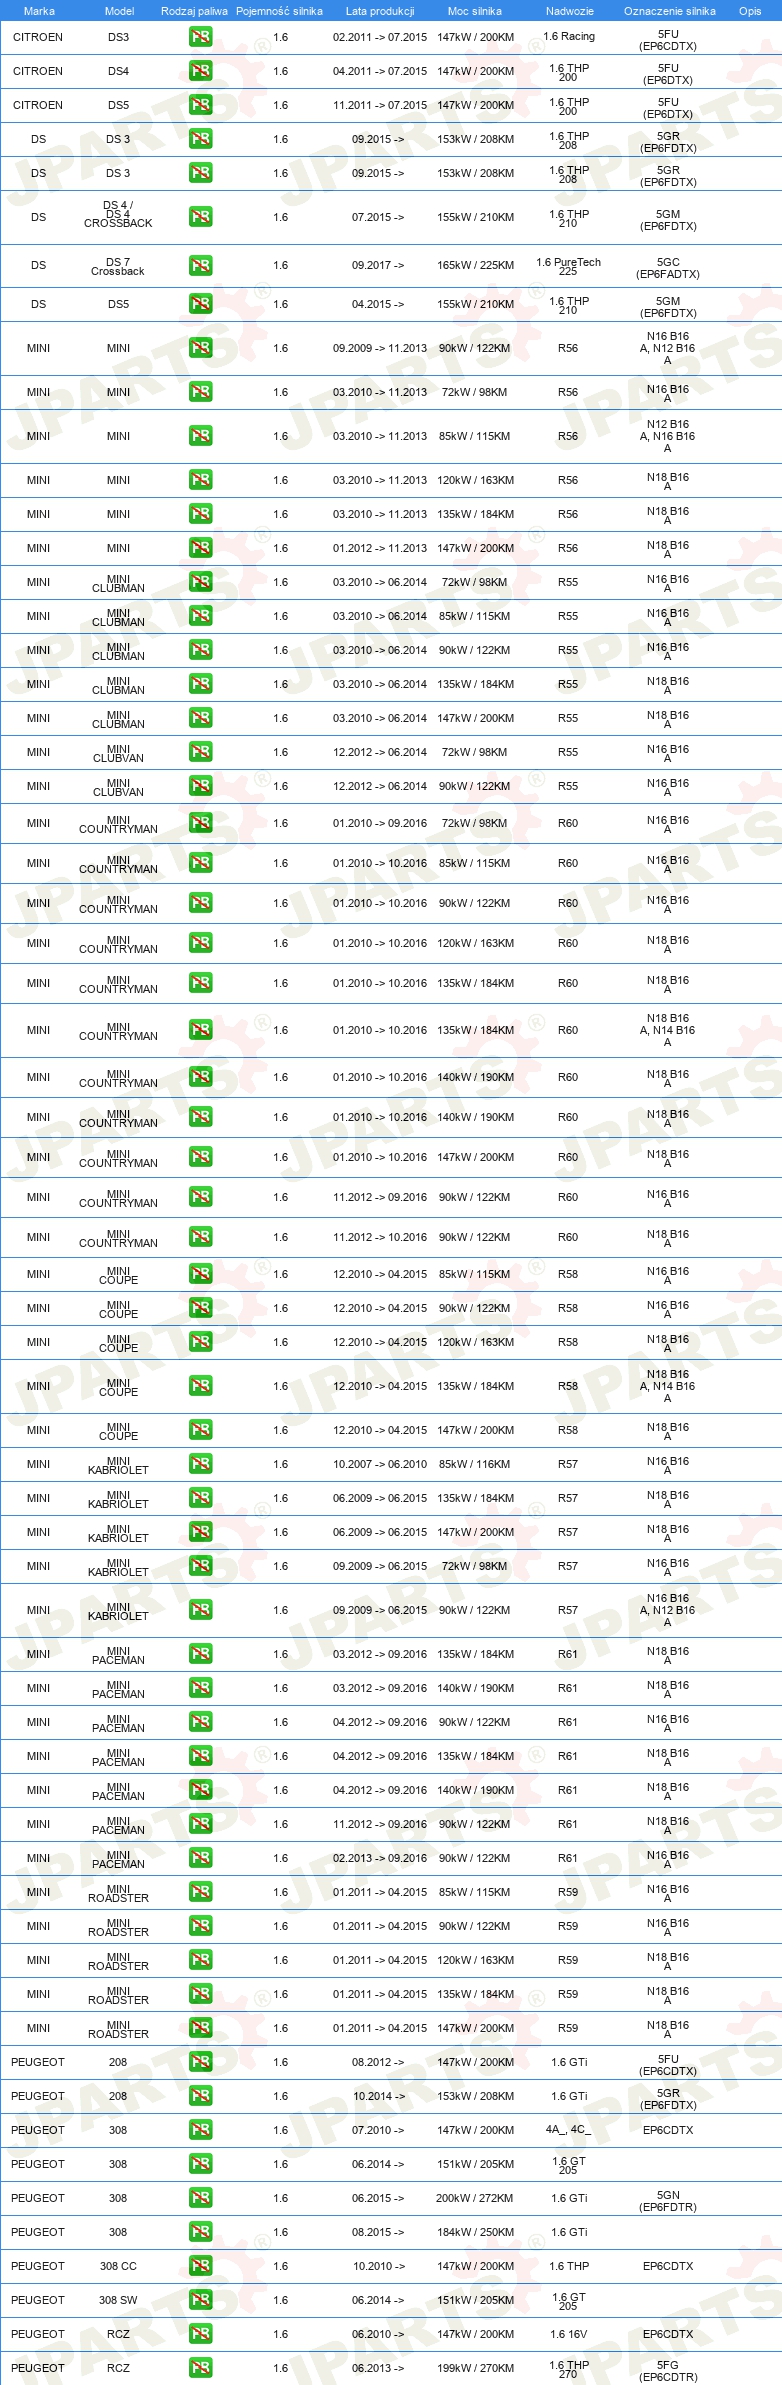Screen dimensions: 782x2385
Task: Click fuel icon in MINI COUNTRYMAN 120kW / 163KM row
Action: 200,943
